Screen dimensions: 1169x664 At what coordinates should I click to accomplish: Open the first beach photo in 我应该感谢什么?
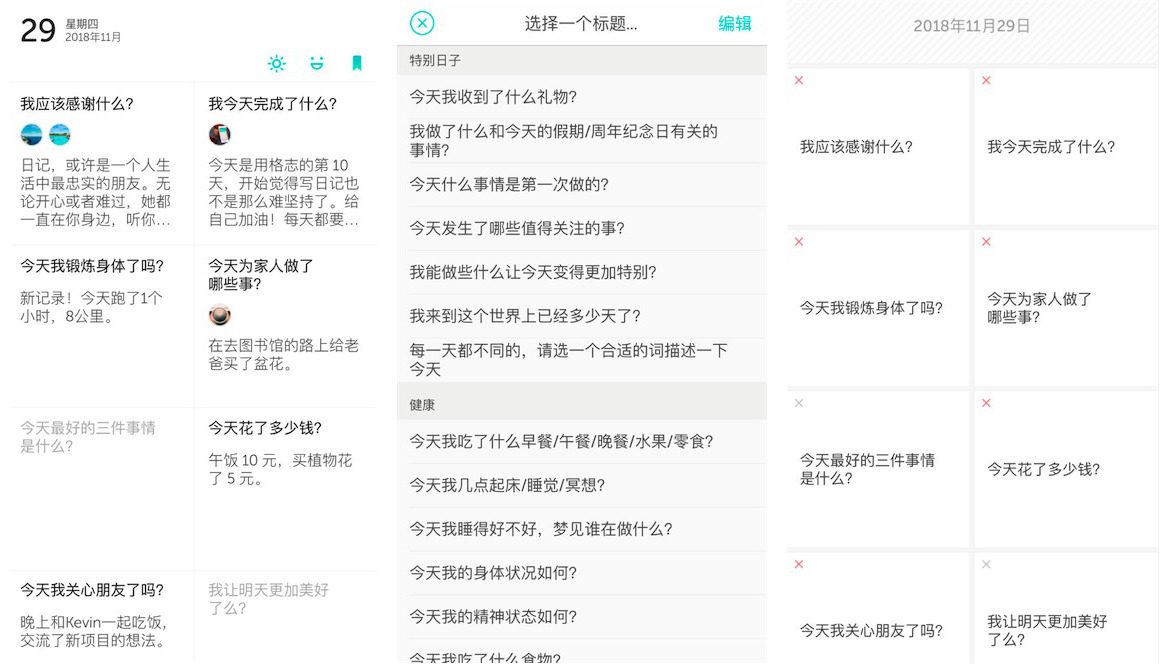click(32, 135)
